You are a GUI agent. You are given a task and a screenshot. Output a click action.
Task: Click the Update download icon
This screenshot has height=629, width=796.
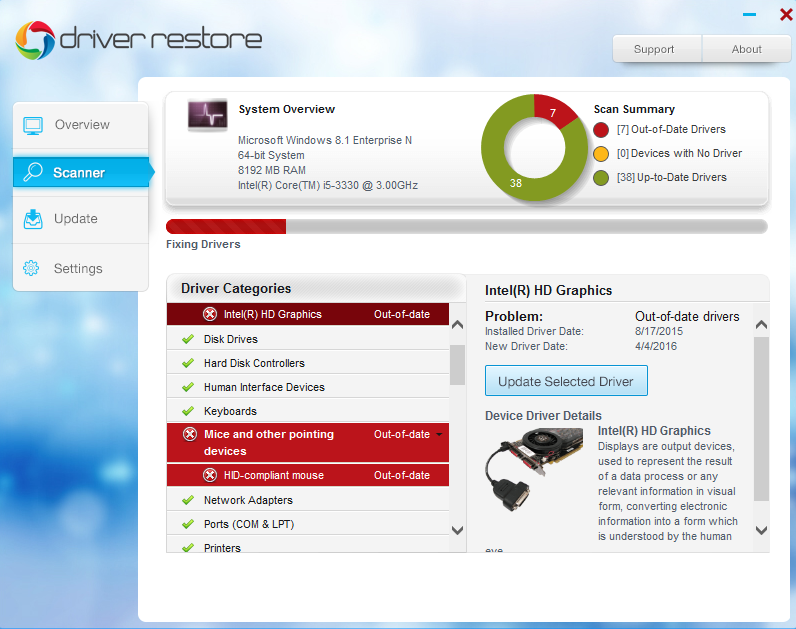(x=33, y=219)
